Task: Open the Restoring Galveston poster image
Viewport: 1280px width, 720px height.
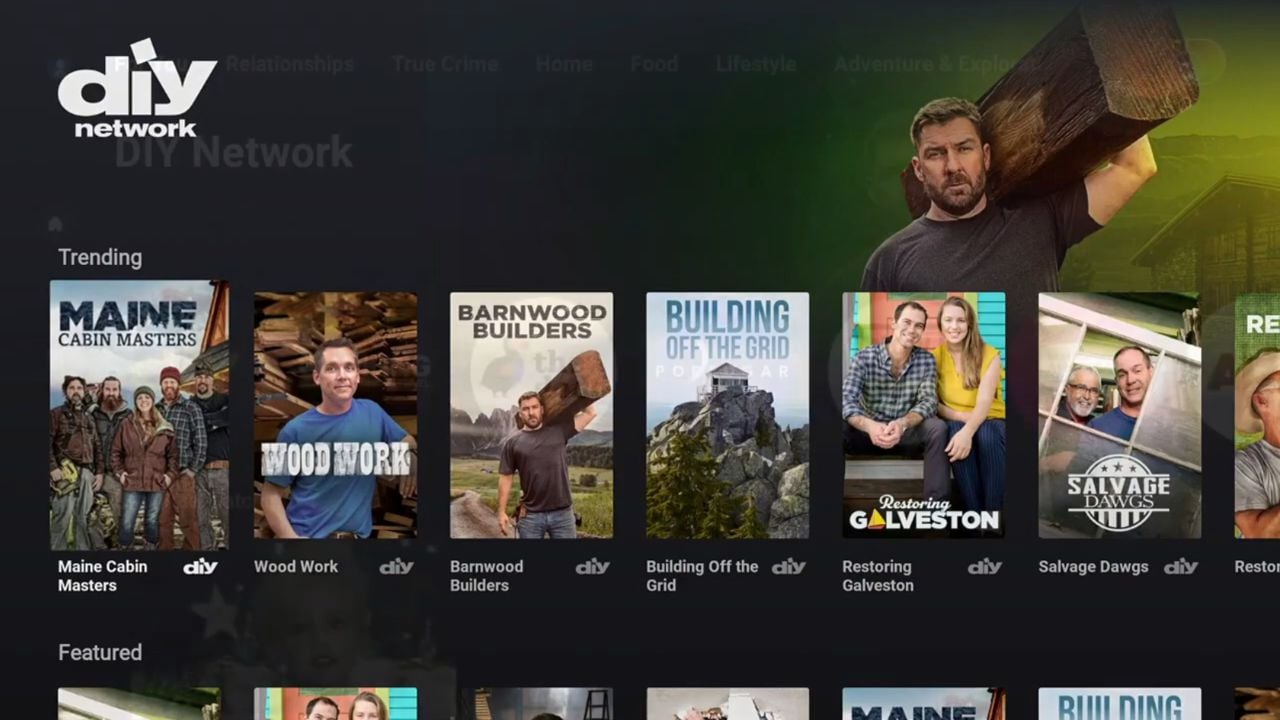Action: coord(923,415)
